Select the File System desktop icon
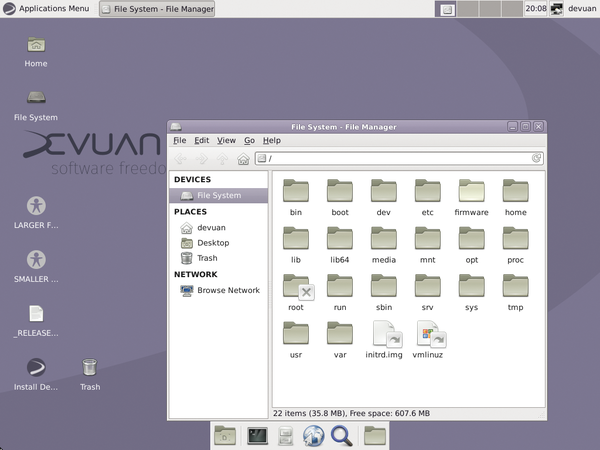 [36, 106]
